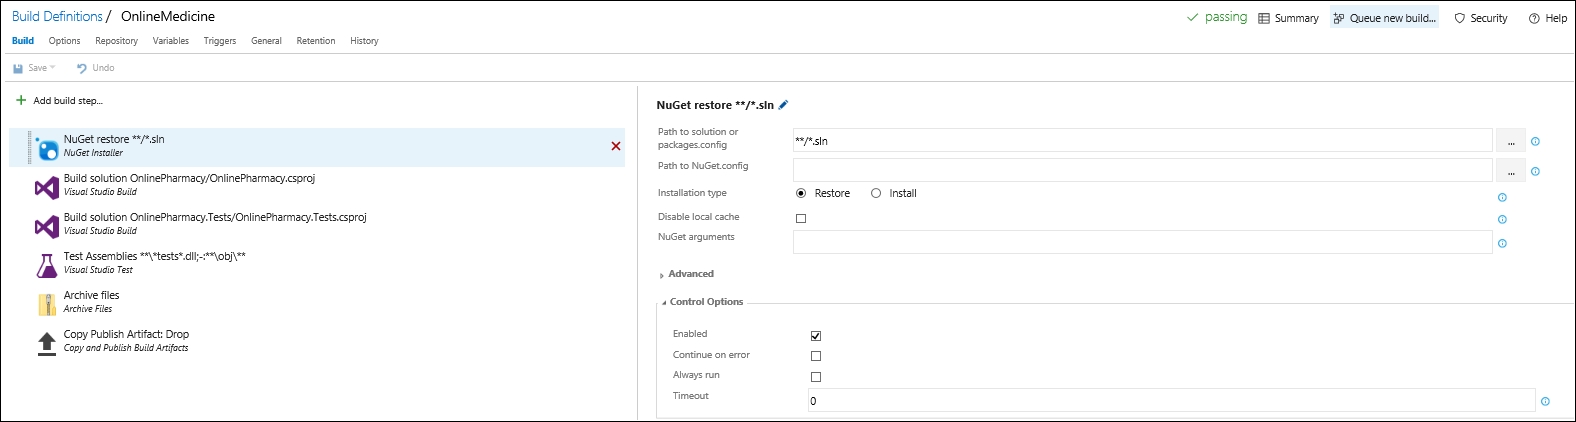Viewport: 1576px width, 422px height.
Task: Click the Visual Studio icon for OnlinePharmacy.Tests.csproj step
Action: tap(47, 226)
